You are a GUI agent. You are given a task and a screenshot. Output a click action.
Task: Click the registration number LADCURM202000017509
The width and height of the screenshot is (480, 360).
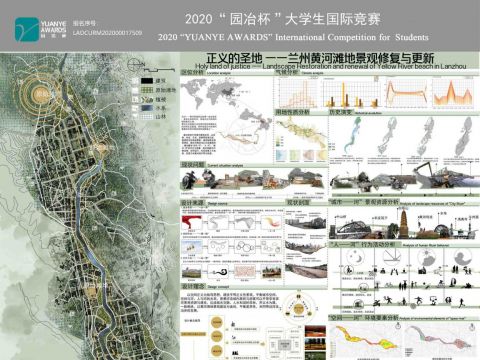[107, 33]
